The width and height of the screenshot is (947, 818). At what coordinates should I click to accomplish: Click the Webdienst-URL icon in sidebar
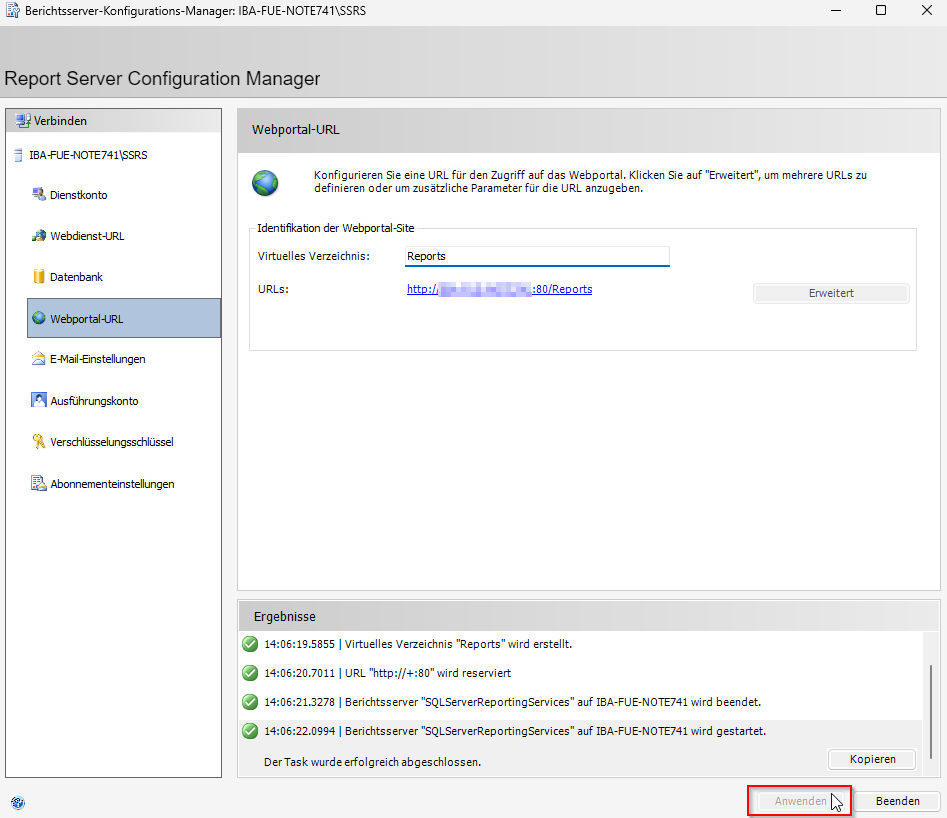coord(39,236)
